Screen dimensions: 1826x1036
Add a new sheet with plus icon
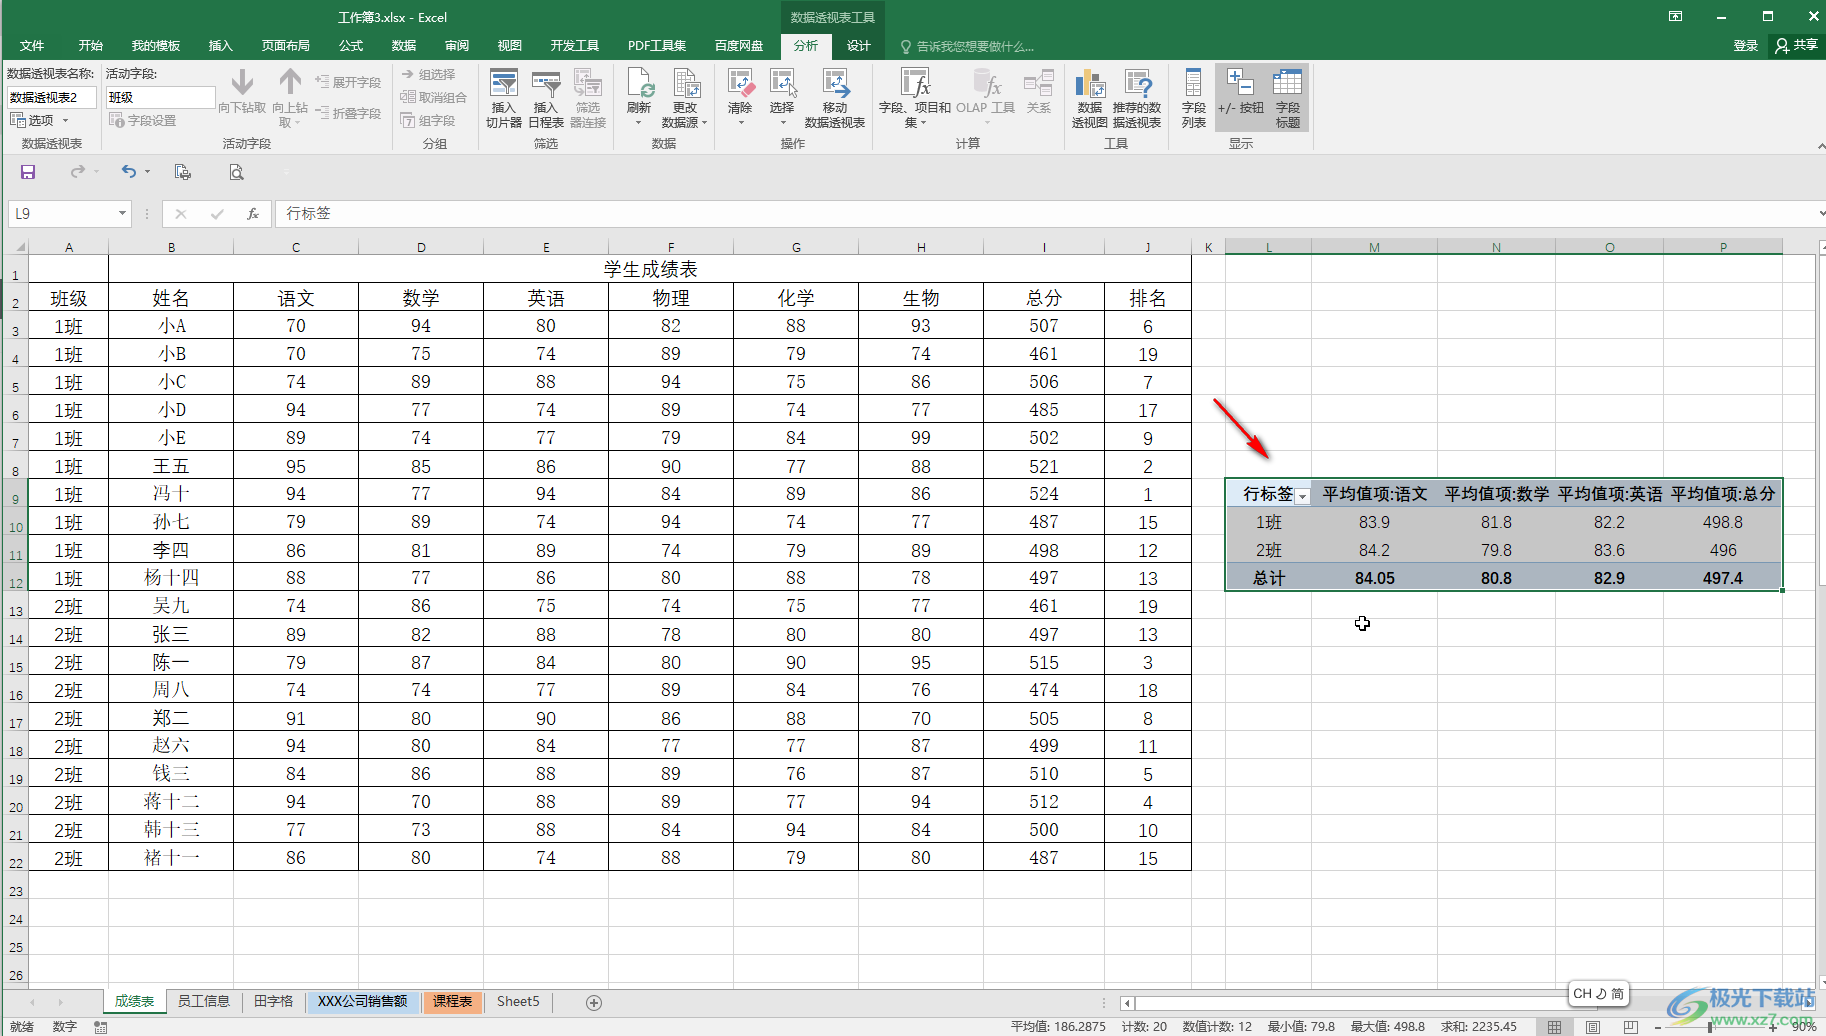click(594, 1002)
